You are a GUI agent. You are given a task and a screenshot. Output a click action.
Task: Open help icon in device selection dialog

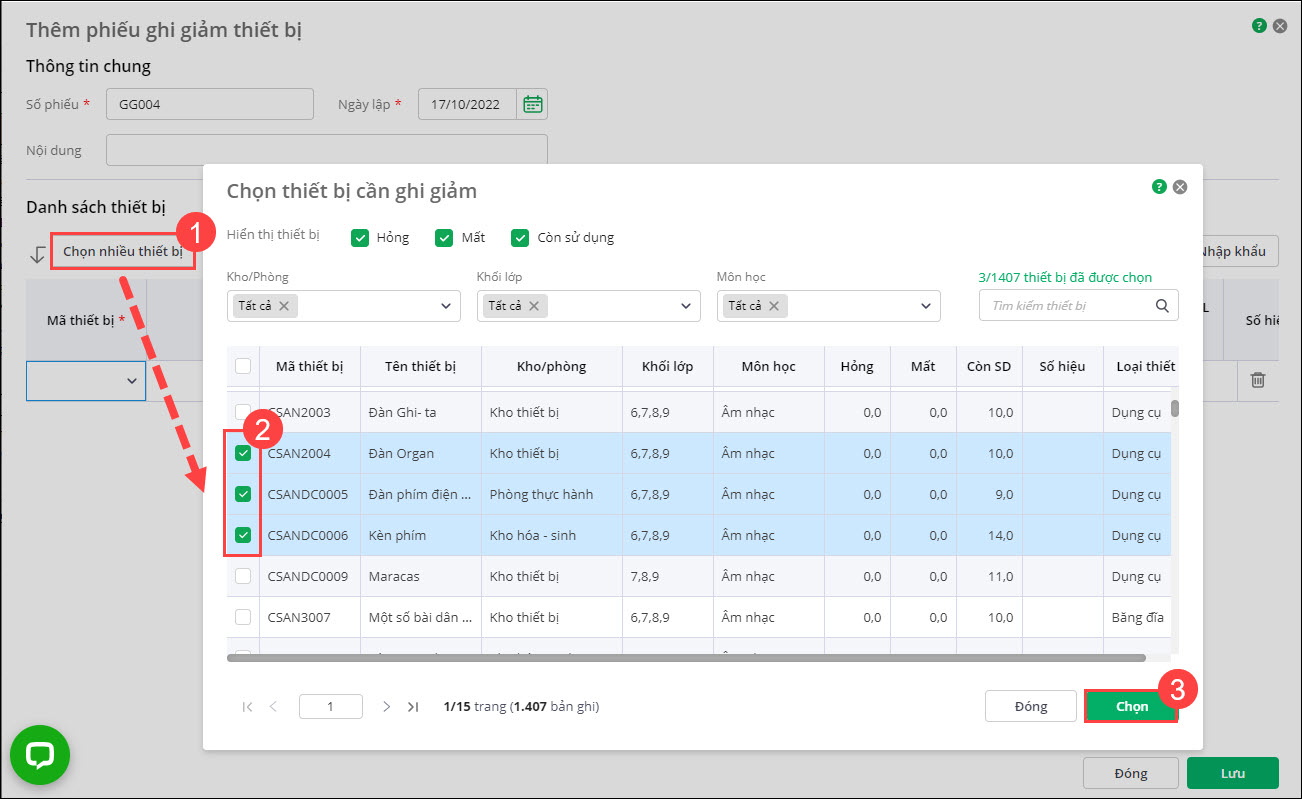1159,187
